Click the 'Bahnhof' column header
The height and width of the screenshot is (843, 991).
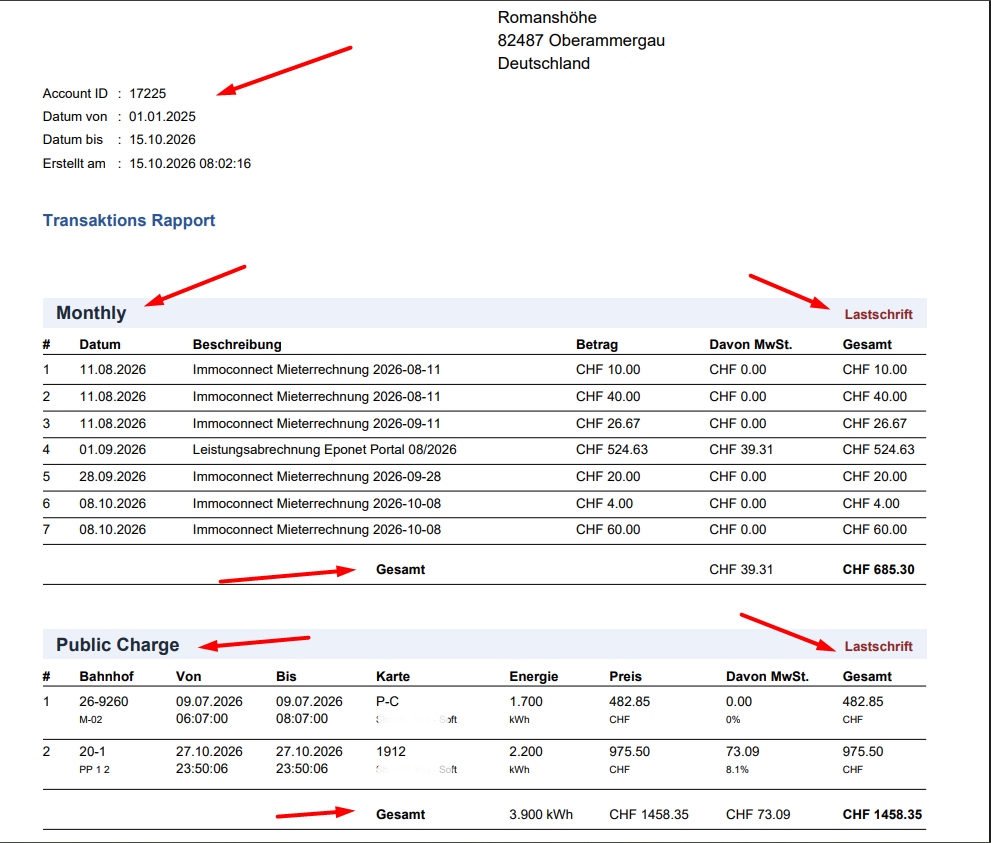tap(107, 676)
